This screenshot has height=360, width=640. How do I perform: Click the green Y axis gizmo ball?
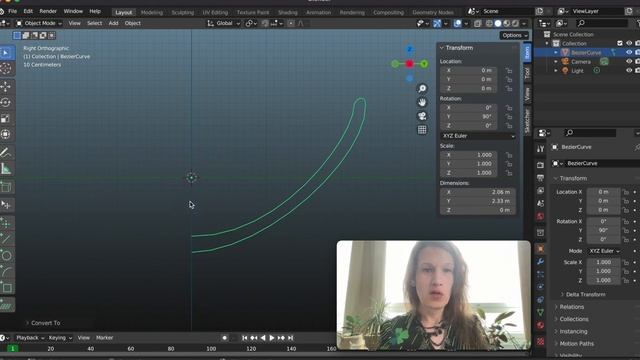pyautogui.click(x=424, y=64)
